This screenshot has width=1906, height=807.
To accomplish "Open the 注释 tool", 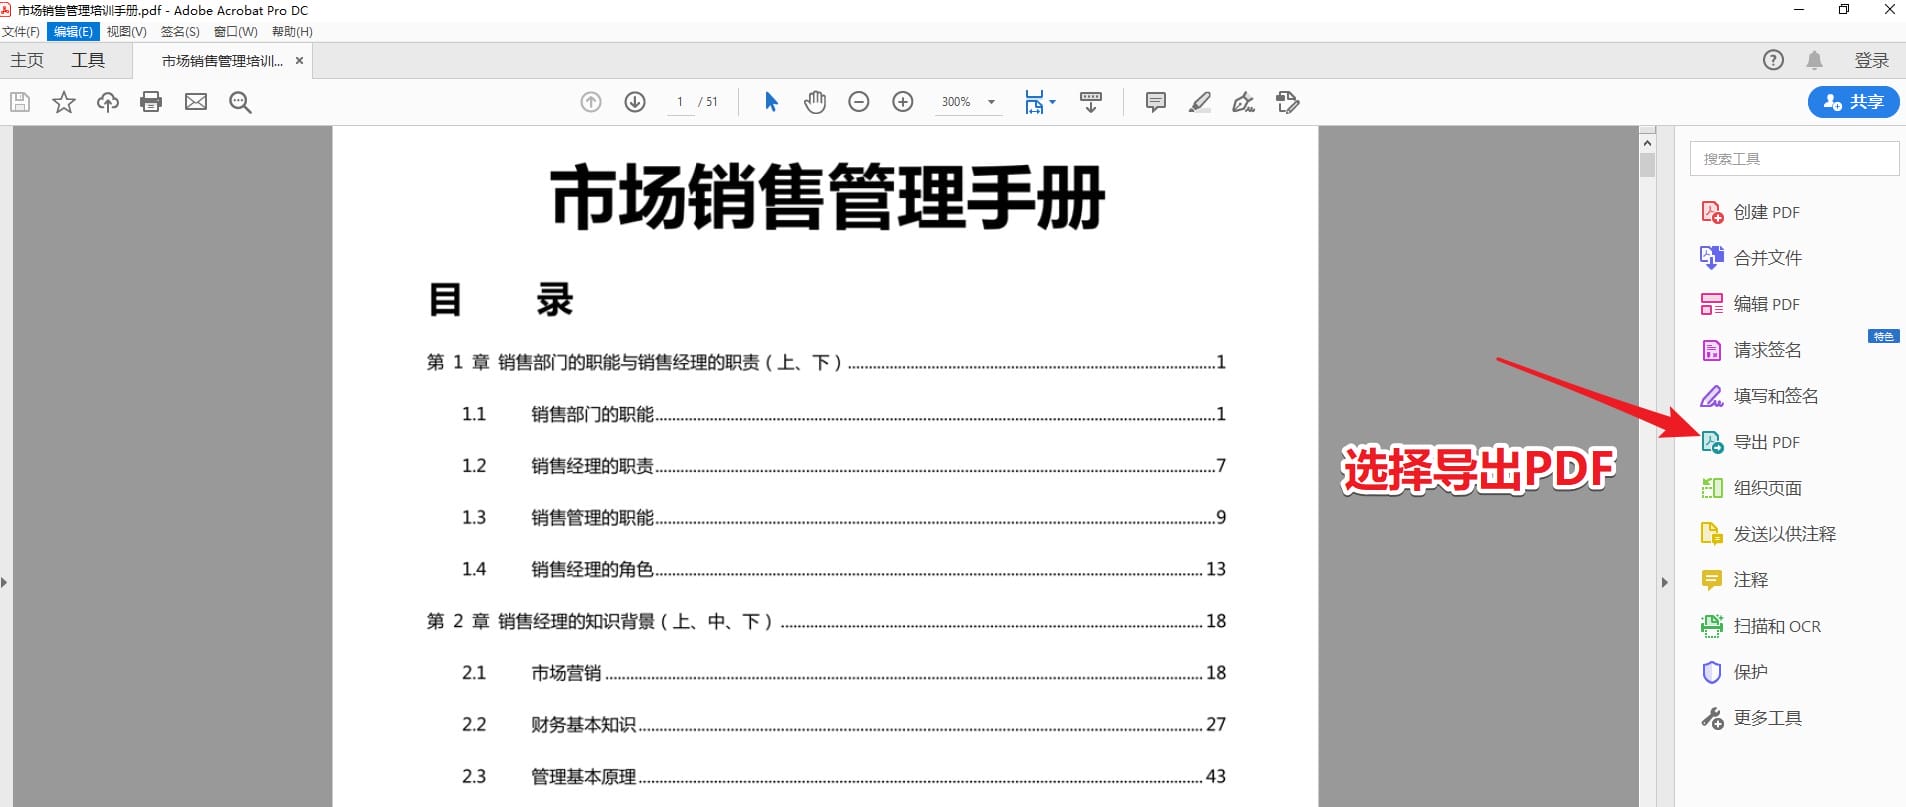I will [x=1735, y=580].
